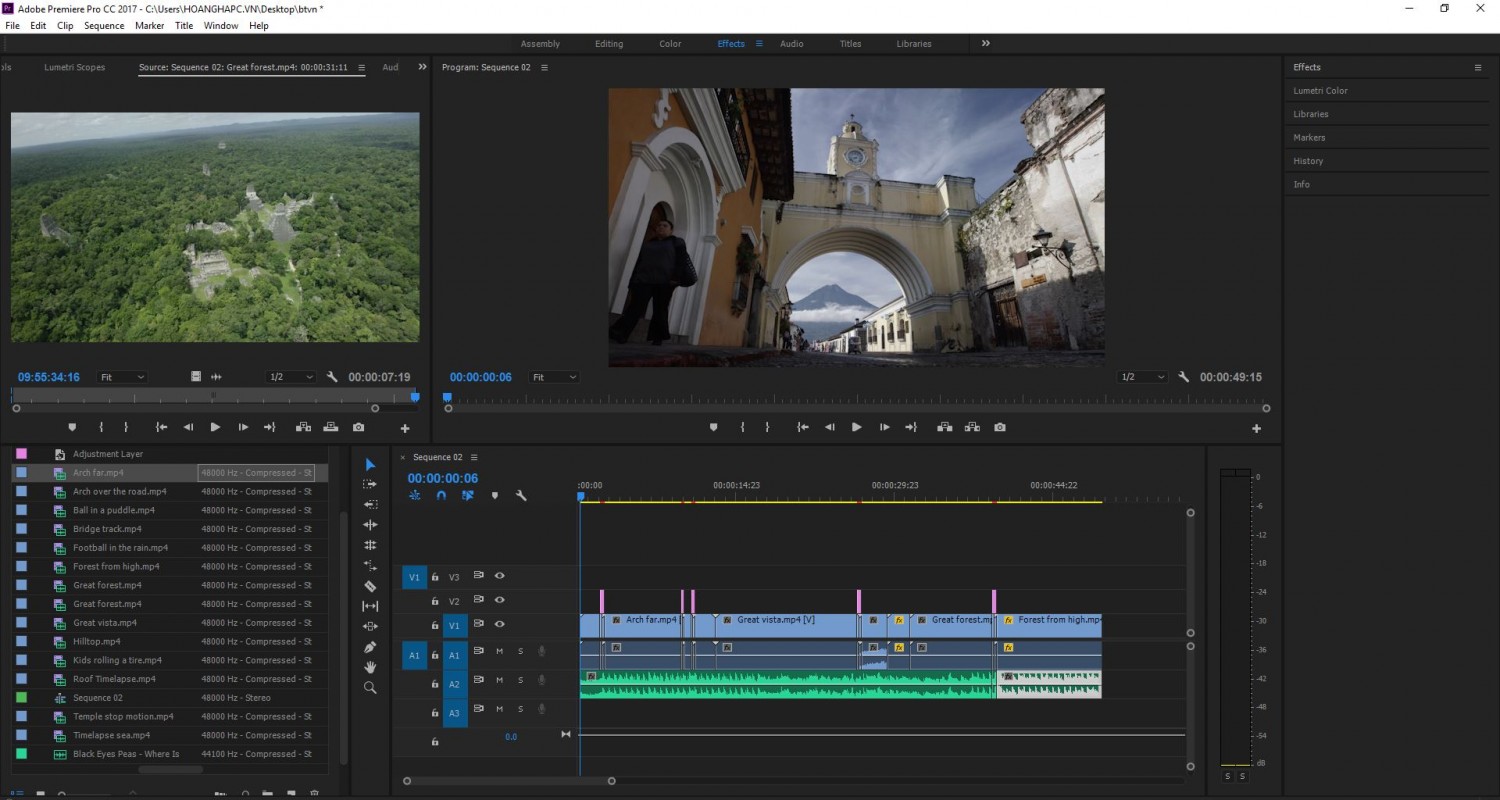Click Overwrite button in Source monitor
Image resolution: width=1500 pixels, height=800 pixels.
tap(331, 427)
